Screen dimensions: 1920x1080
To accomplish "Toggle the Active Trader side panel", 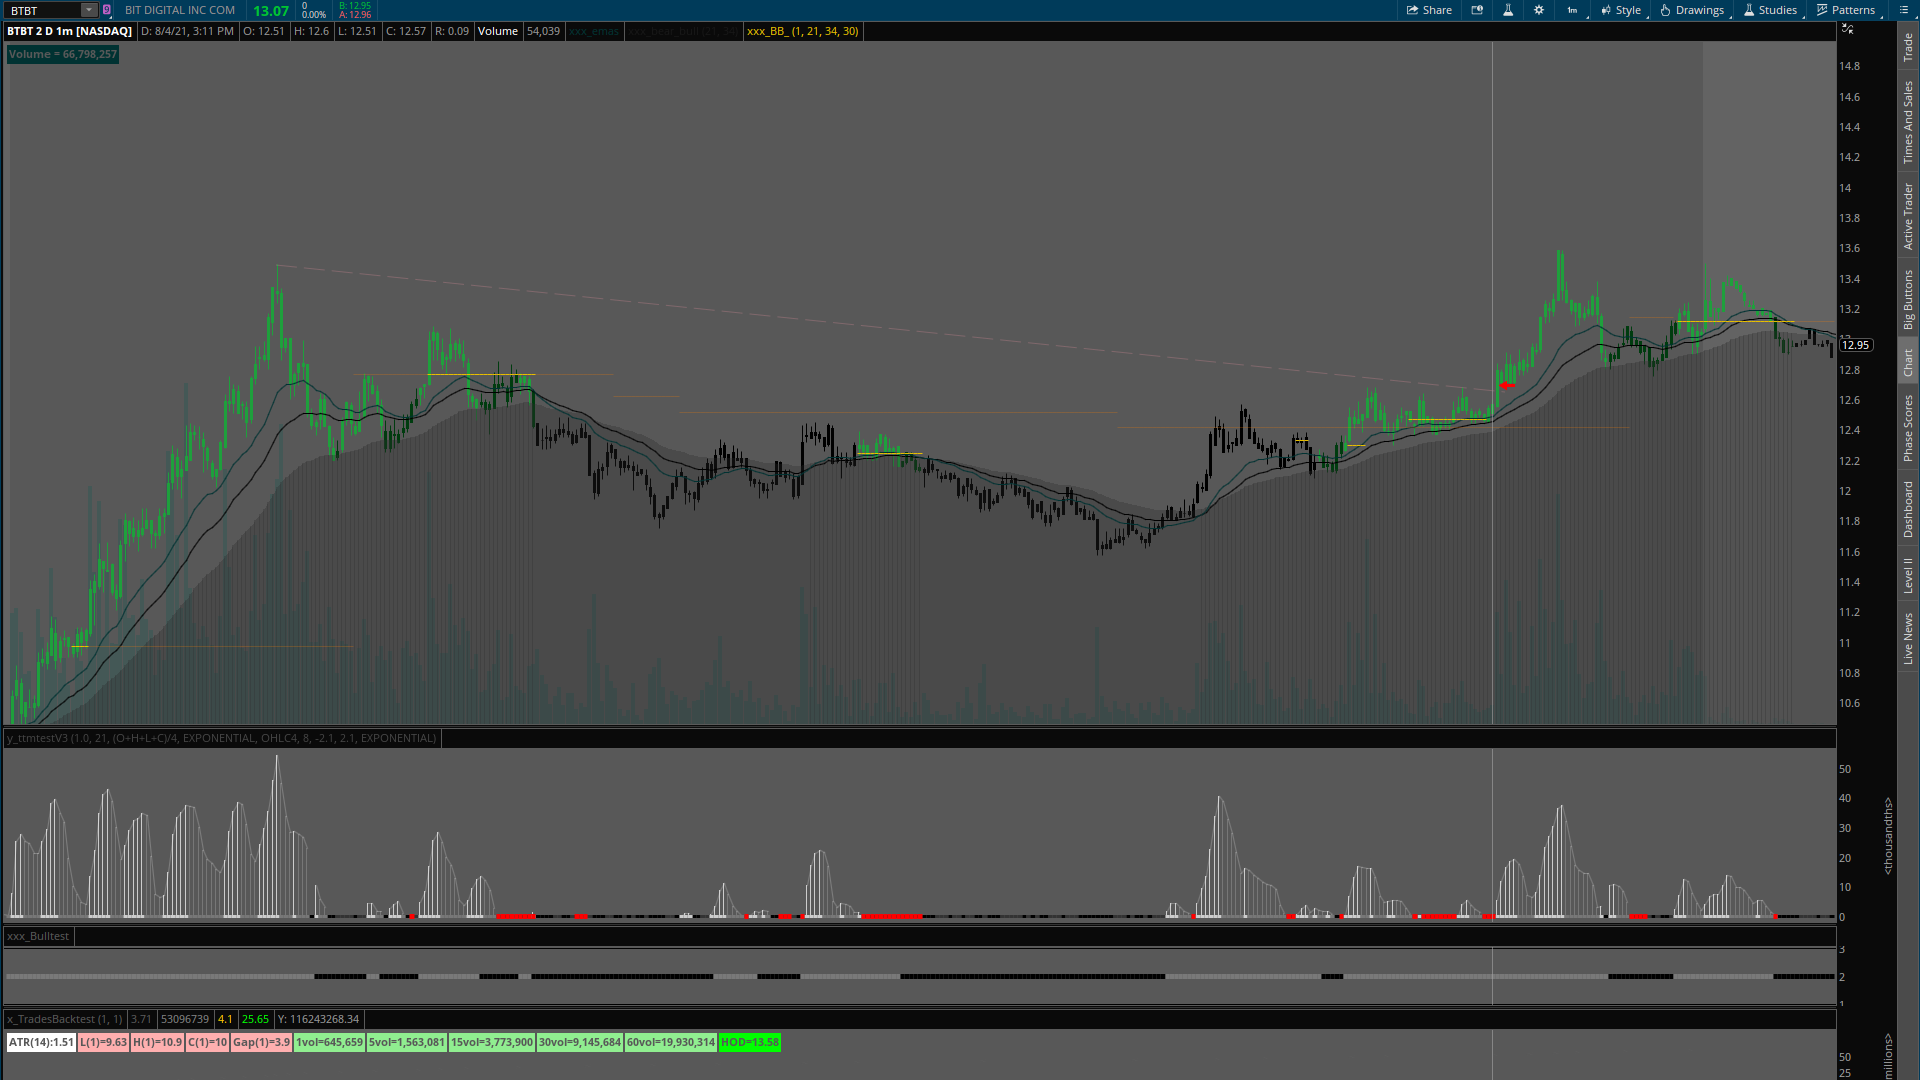I will [1908, 216].
